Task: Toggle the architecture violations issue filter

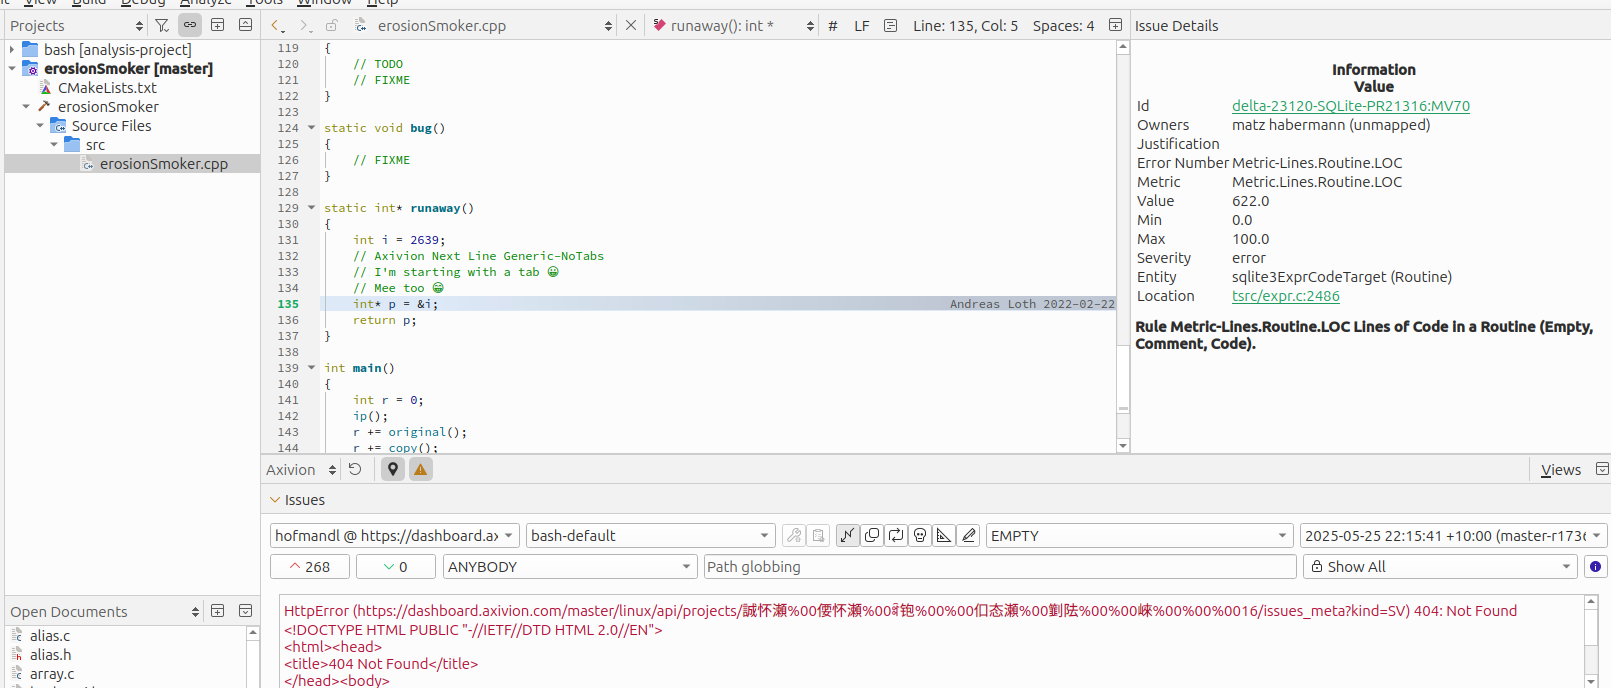Action: 847,536
